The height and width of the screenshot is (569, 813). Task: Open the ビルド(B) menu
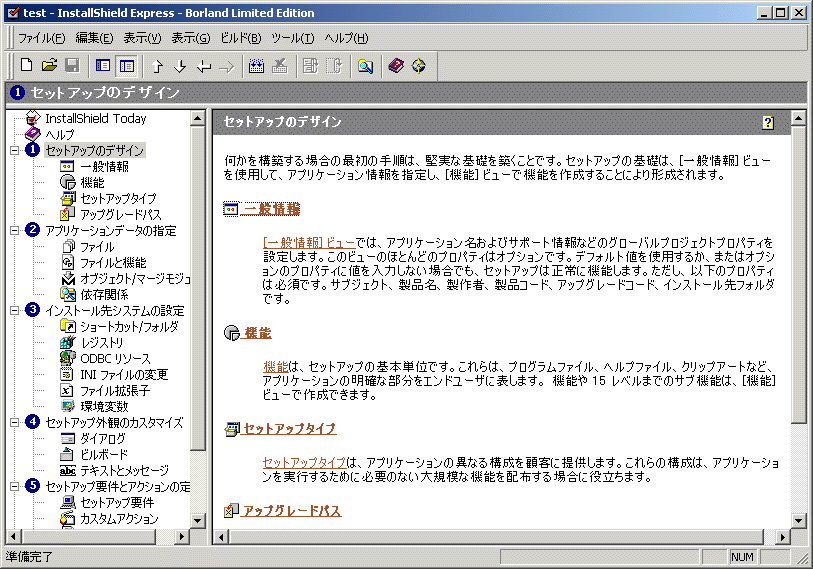pos(241,38)
